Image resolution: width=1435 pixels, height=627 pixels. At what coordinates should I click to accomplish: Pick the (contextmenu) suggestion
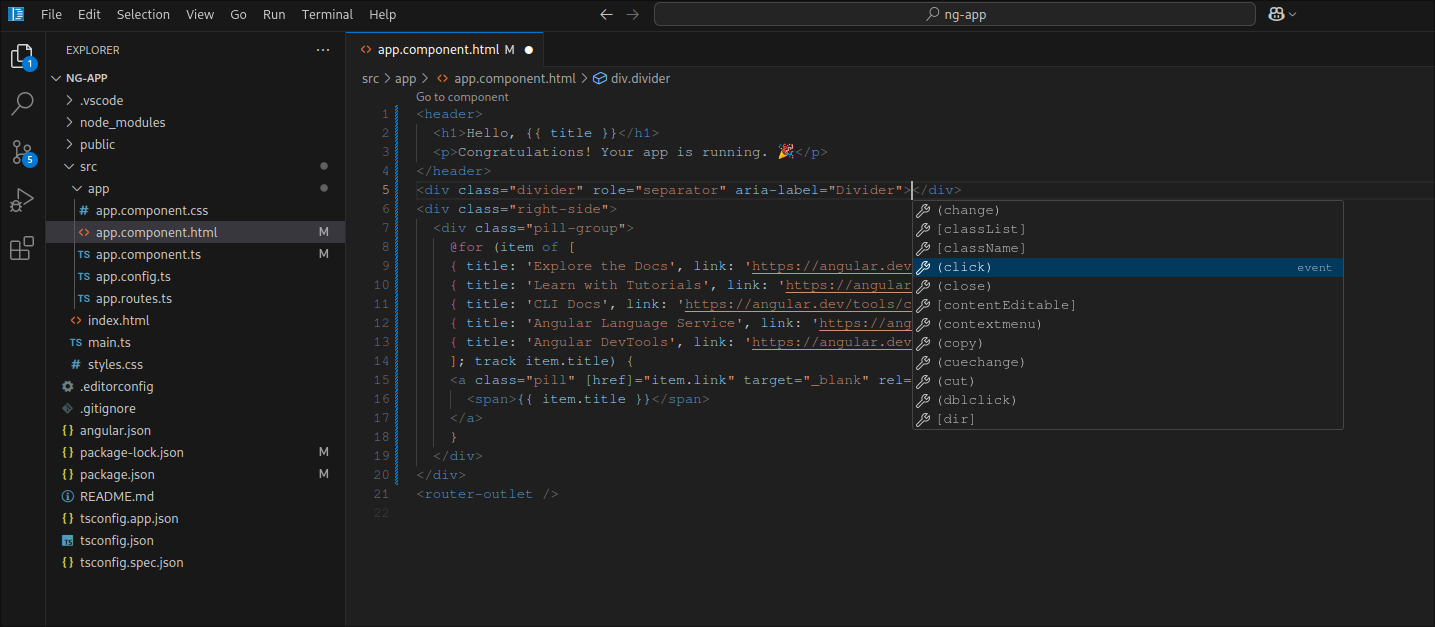pyautogui.click(x=1128, y=324)
